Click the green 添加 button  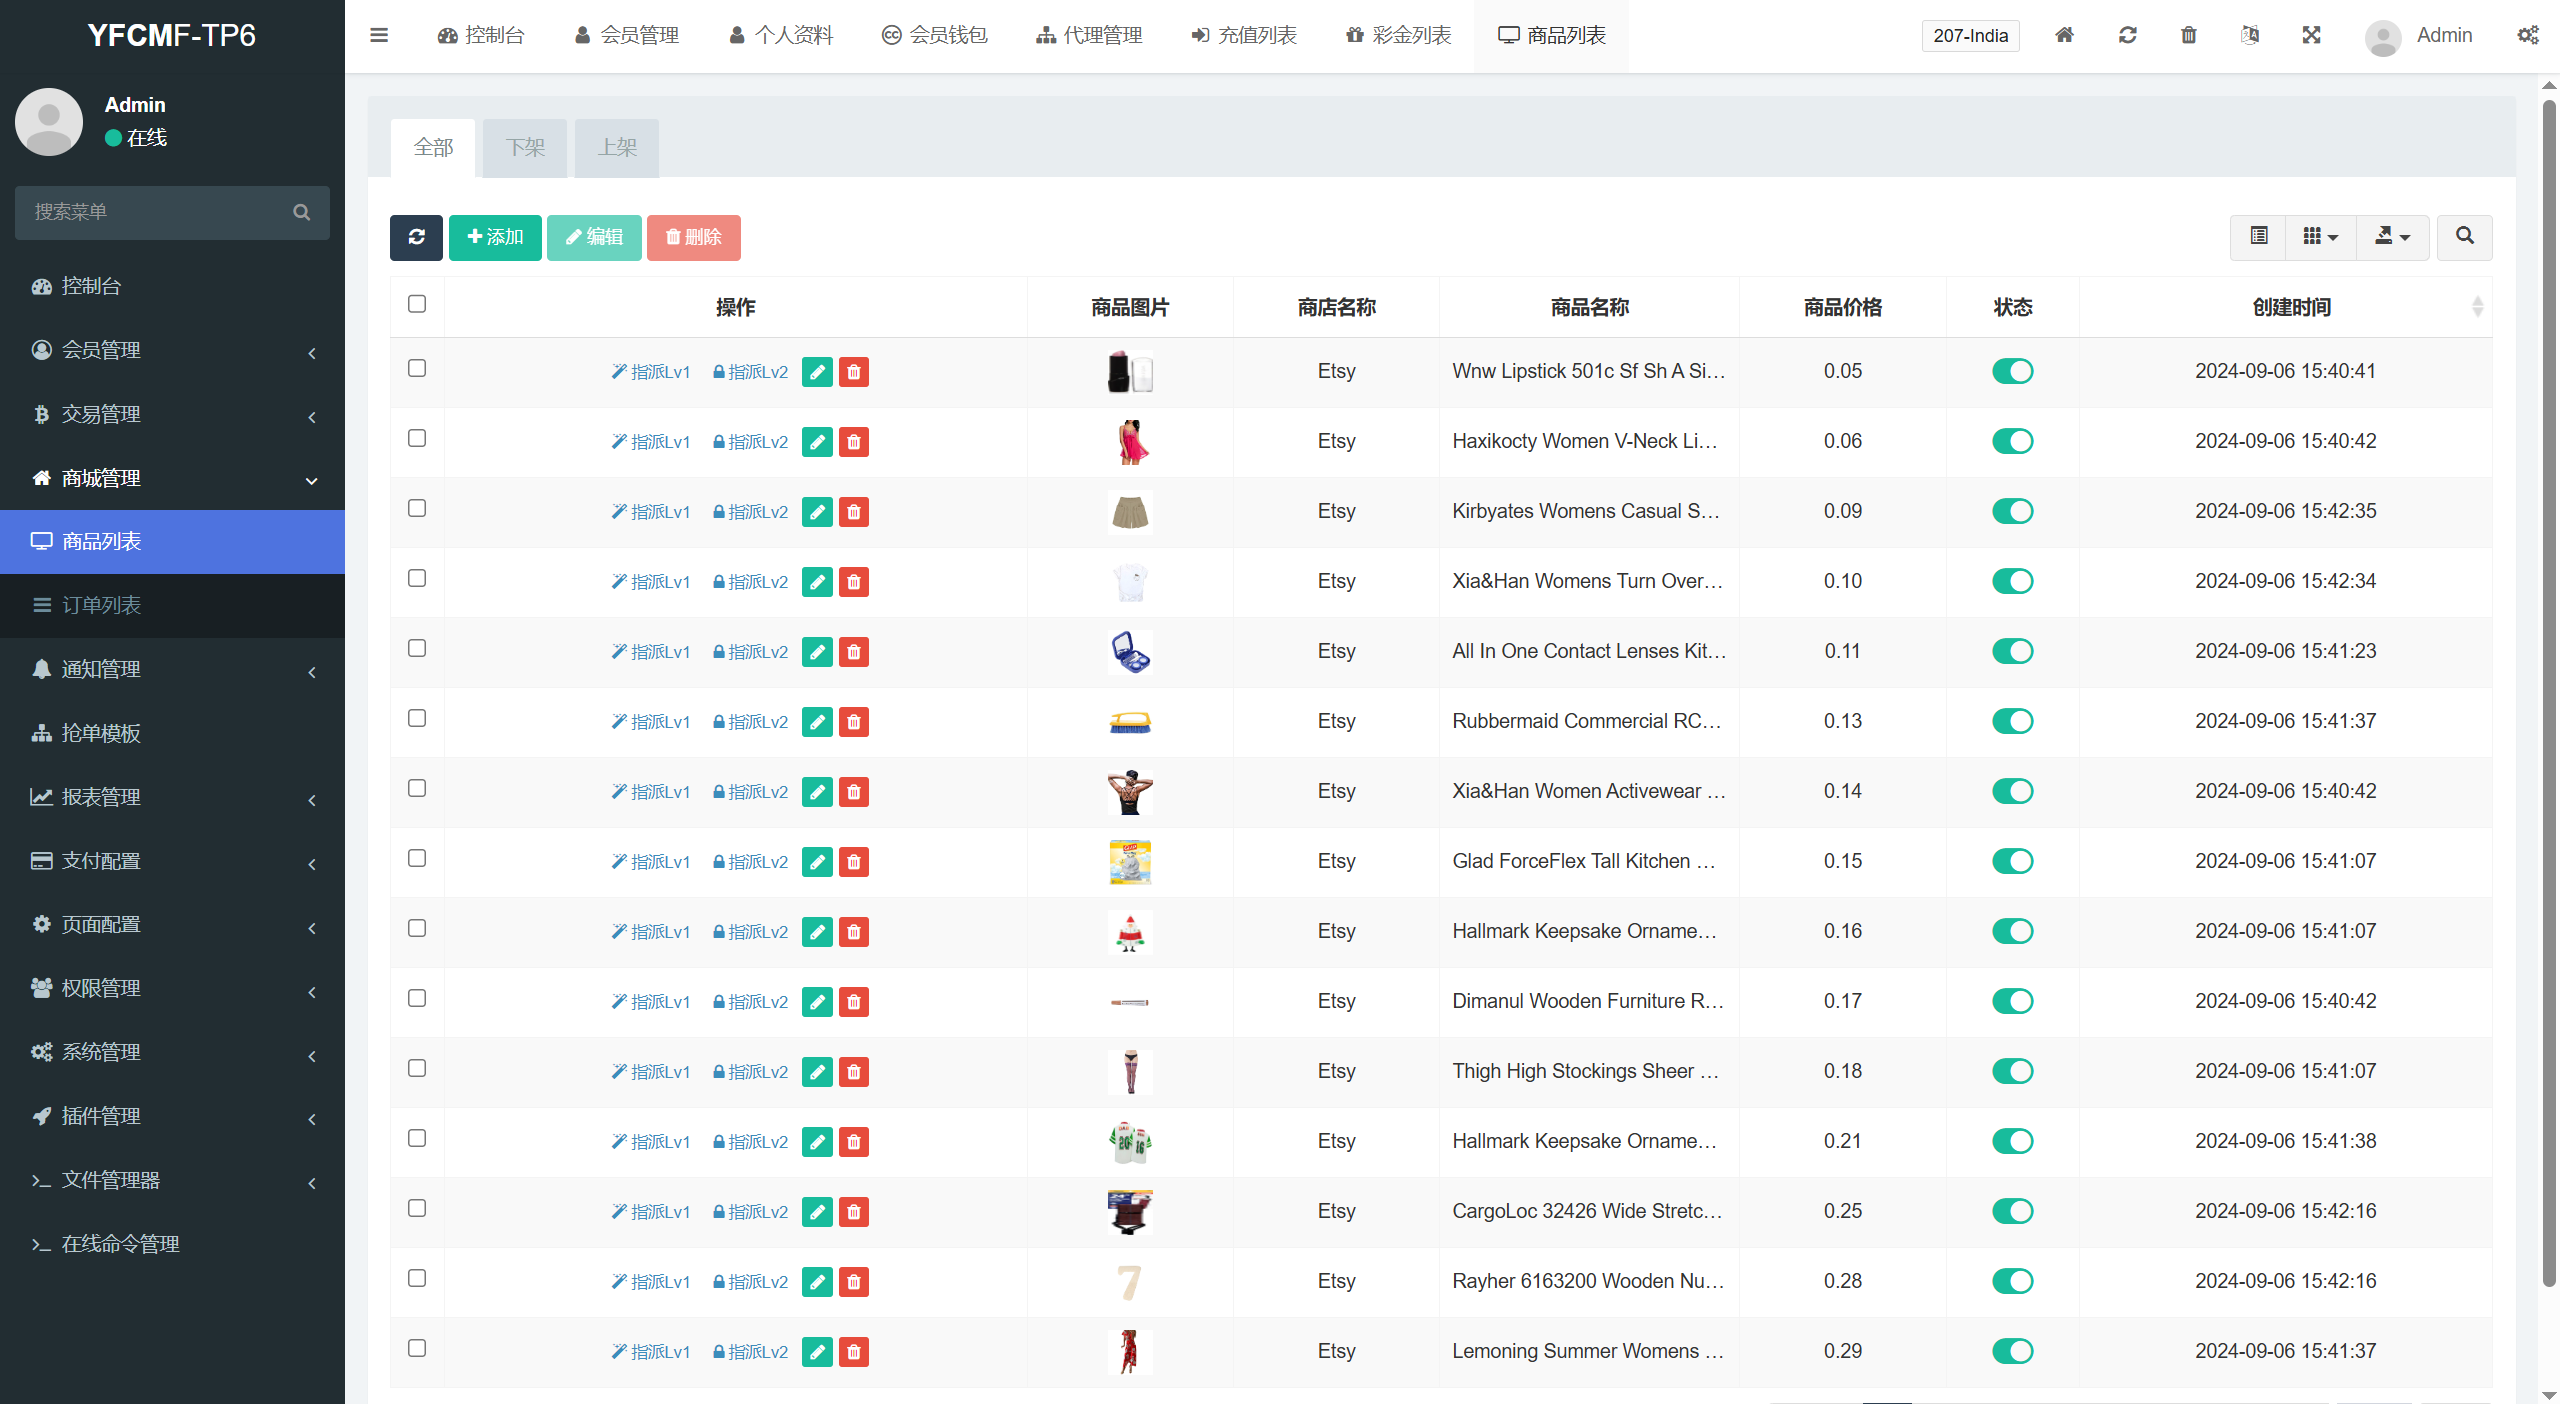pyautogui.click(x=495, y=237)
